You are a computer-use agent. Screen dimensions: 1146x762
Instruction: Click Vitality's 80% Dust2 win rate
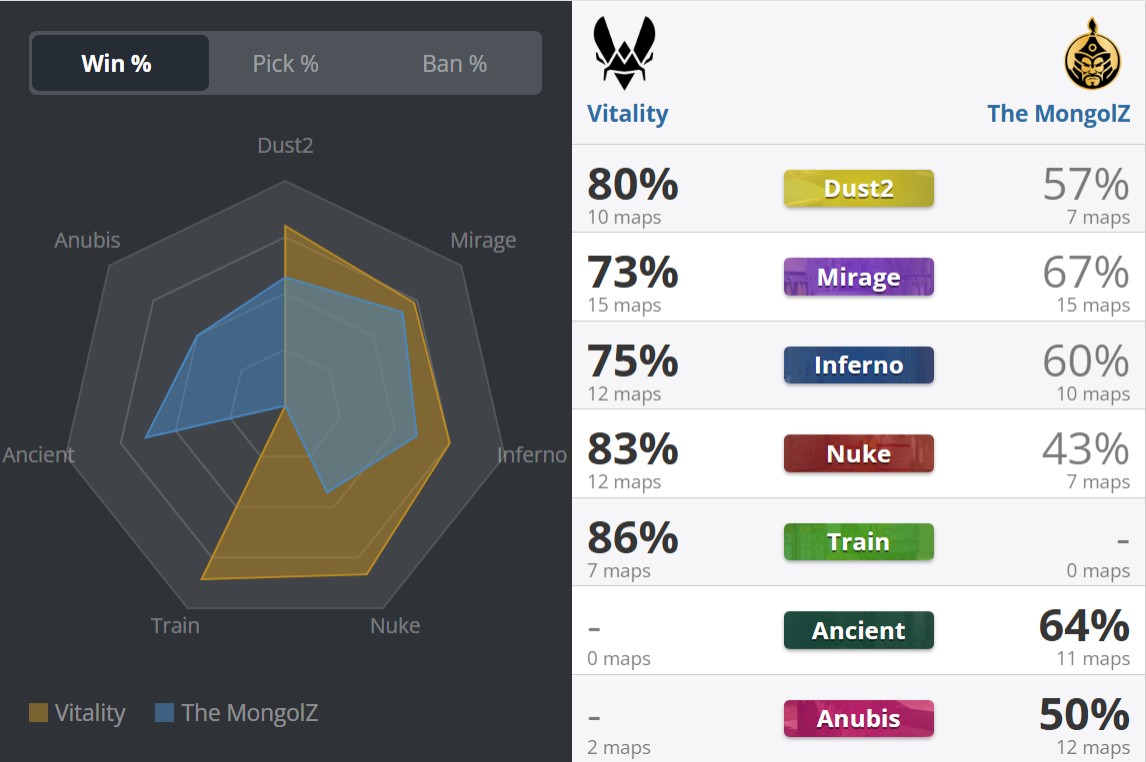click(x=633, y=184)
